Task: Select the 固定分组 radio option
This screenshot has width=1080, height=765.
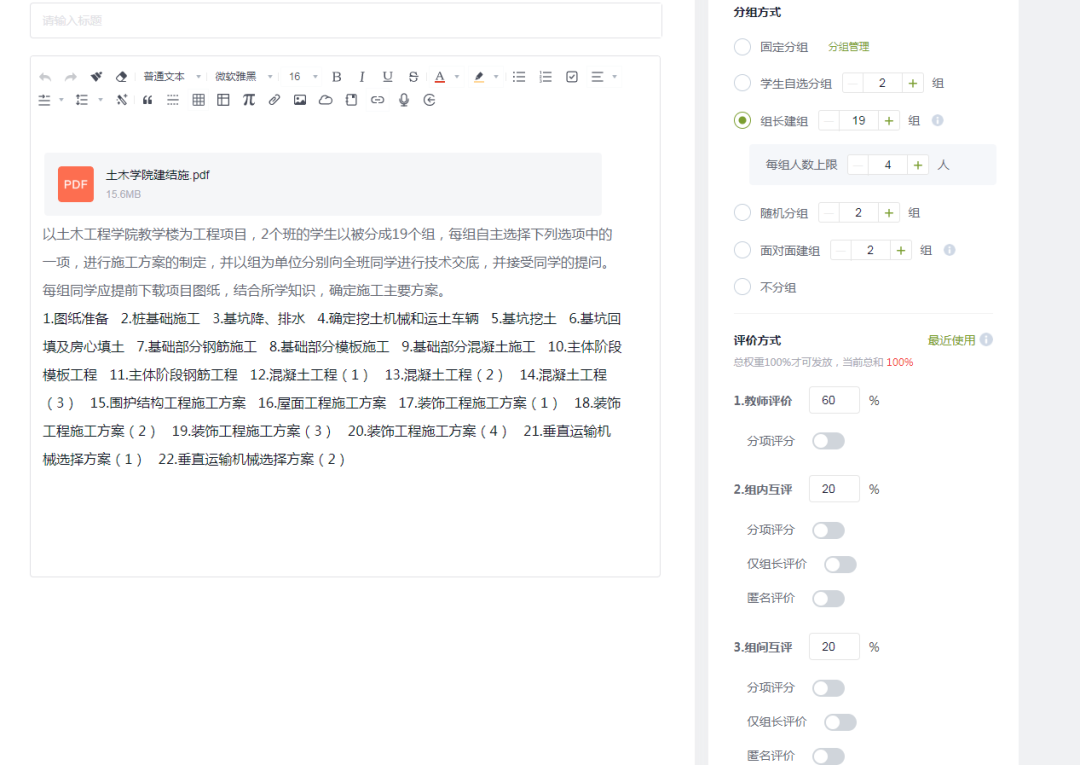Action: [742, 47]
